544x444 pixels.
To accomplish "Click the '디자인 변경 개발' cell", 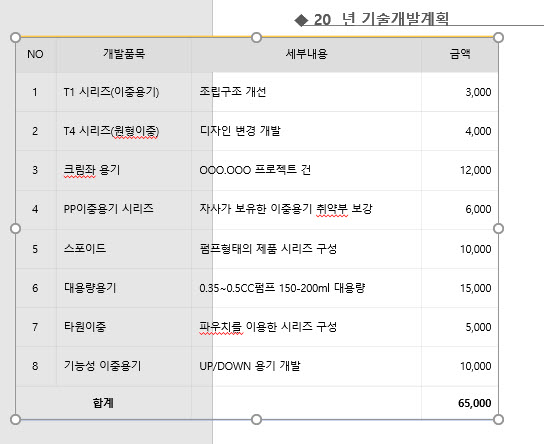I will pyautogui.click(x=306, y=131).
